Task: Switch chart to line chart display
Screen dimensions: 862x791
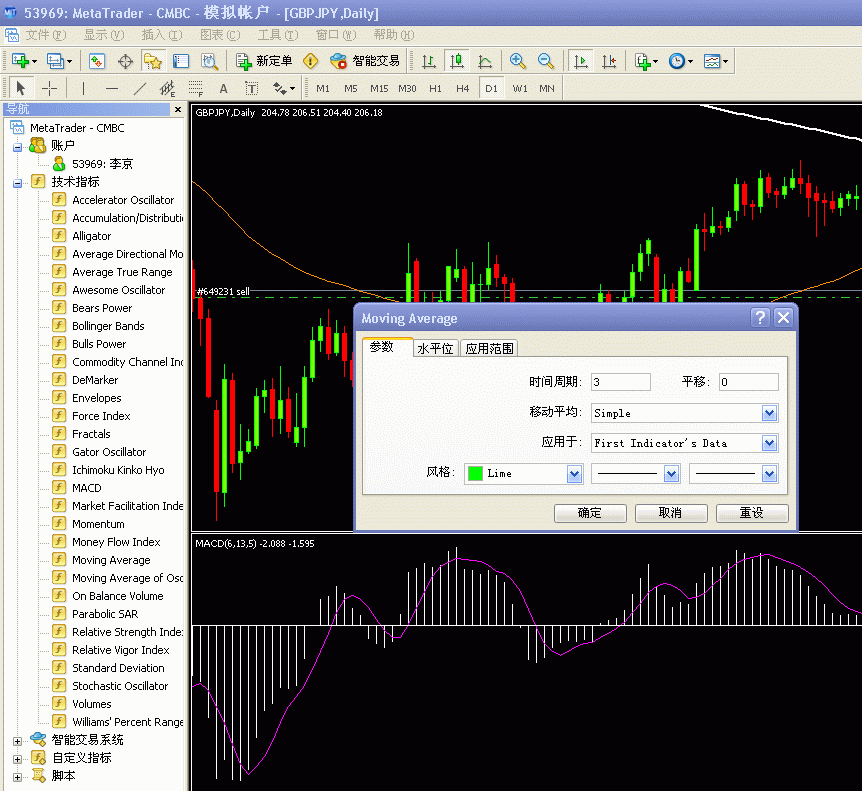Action: point(485,61)
